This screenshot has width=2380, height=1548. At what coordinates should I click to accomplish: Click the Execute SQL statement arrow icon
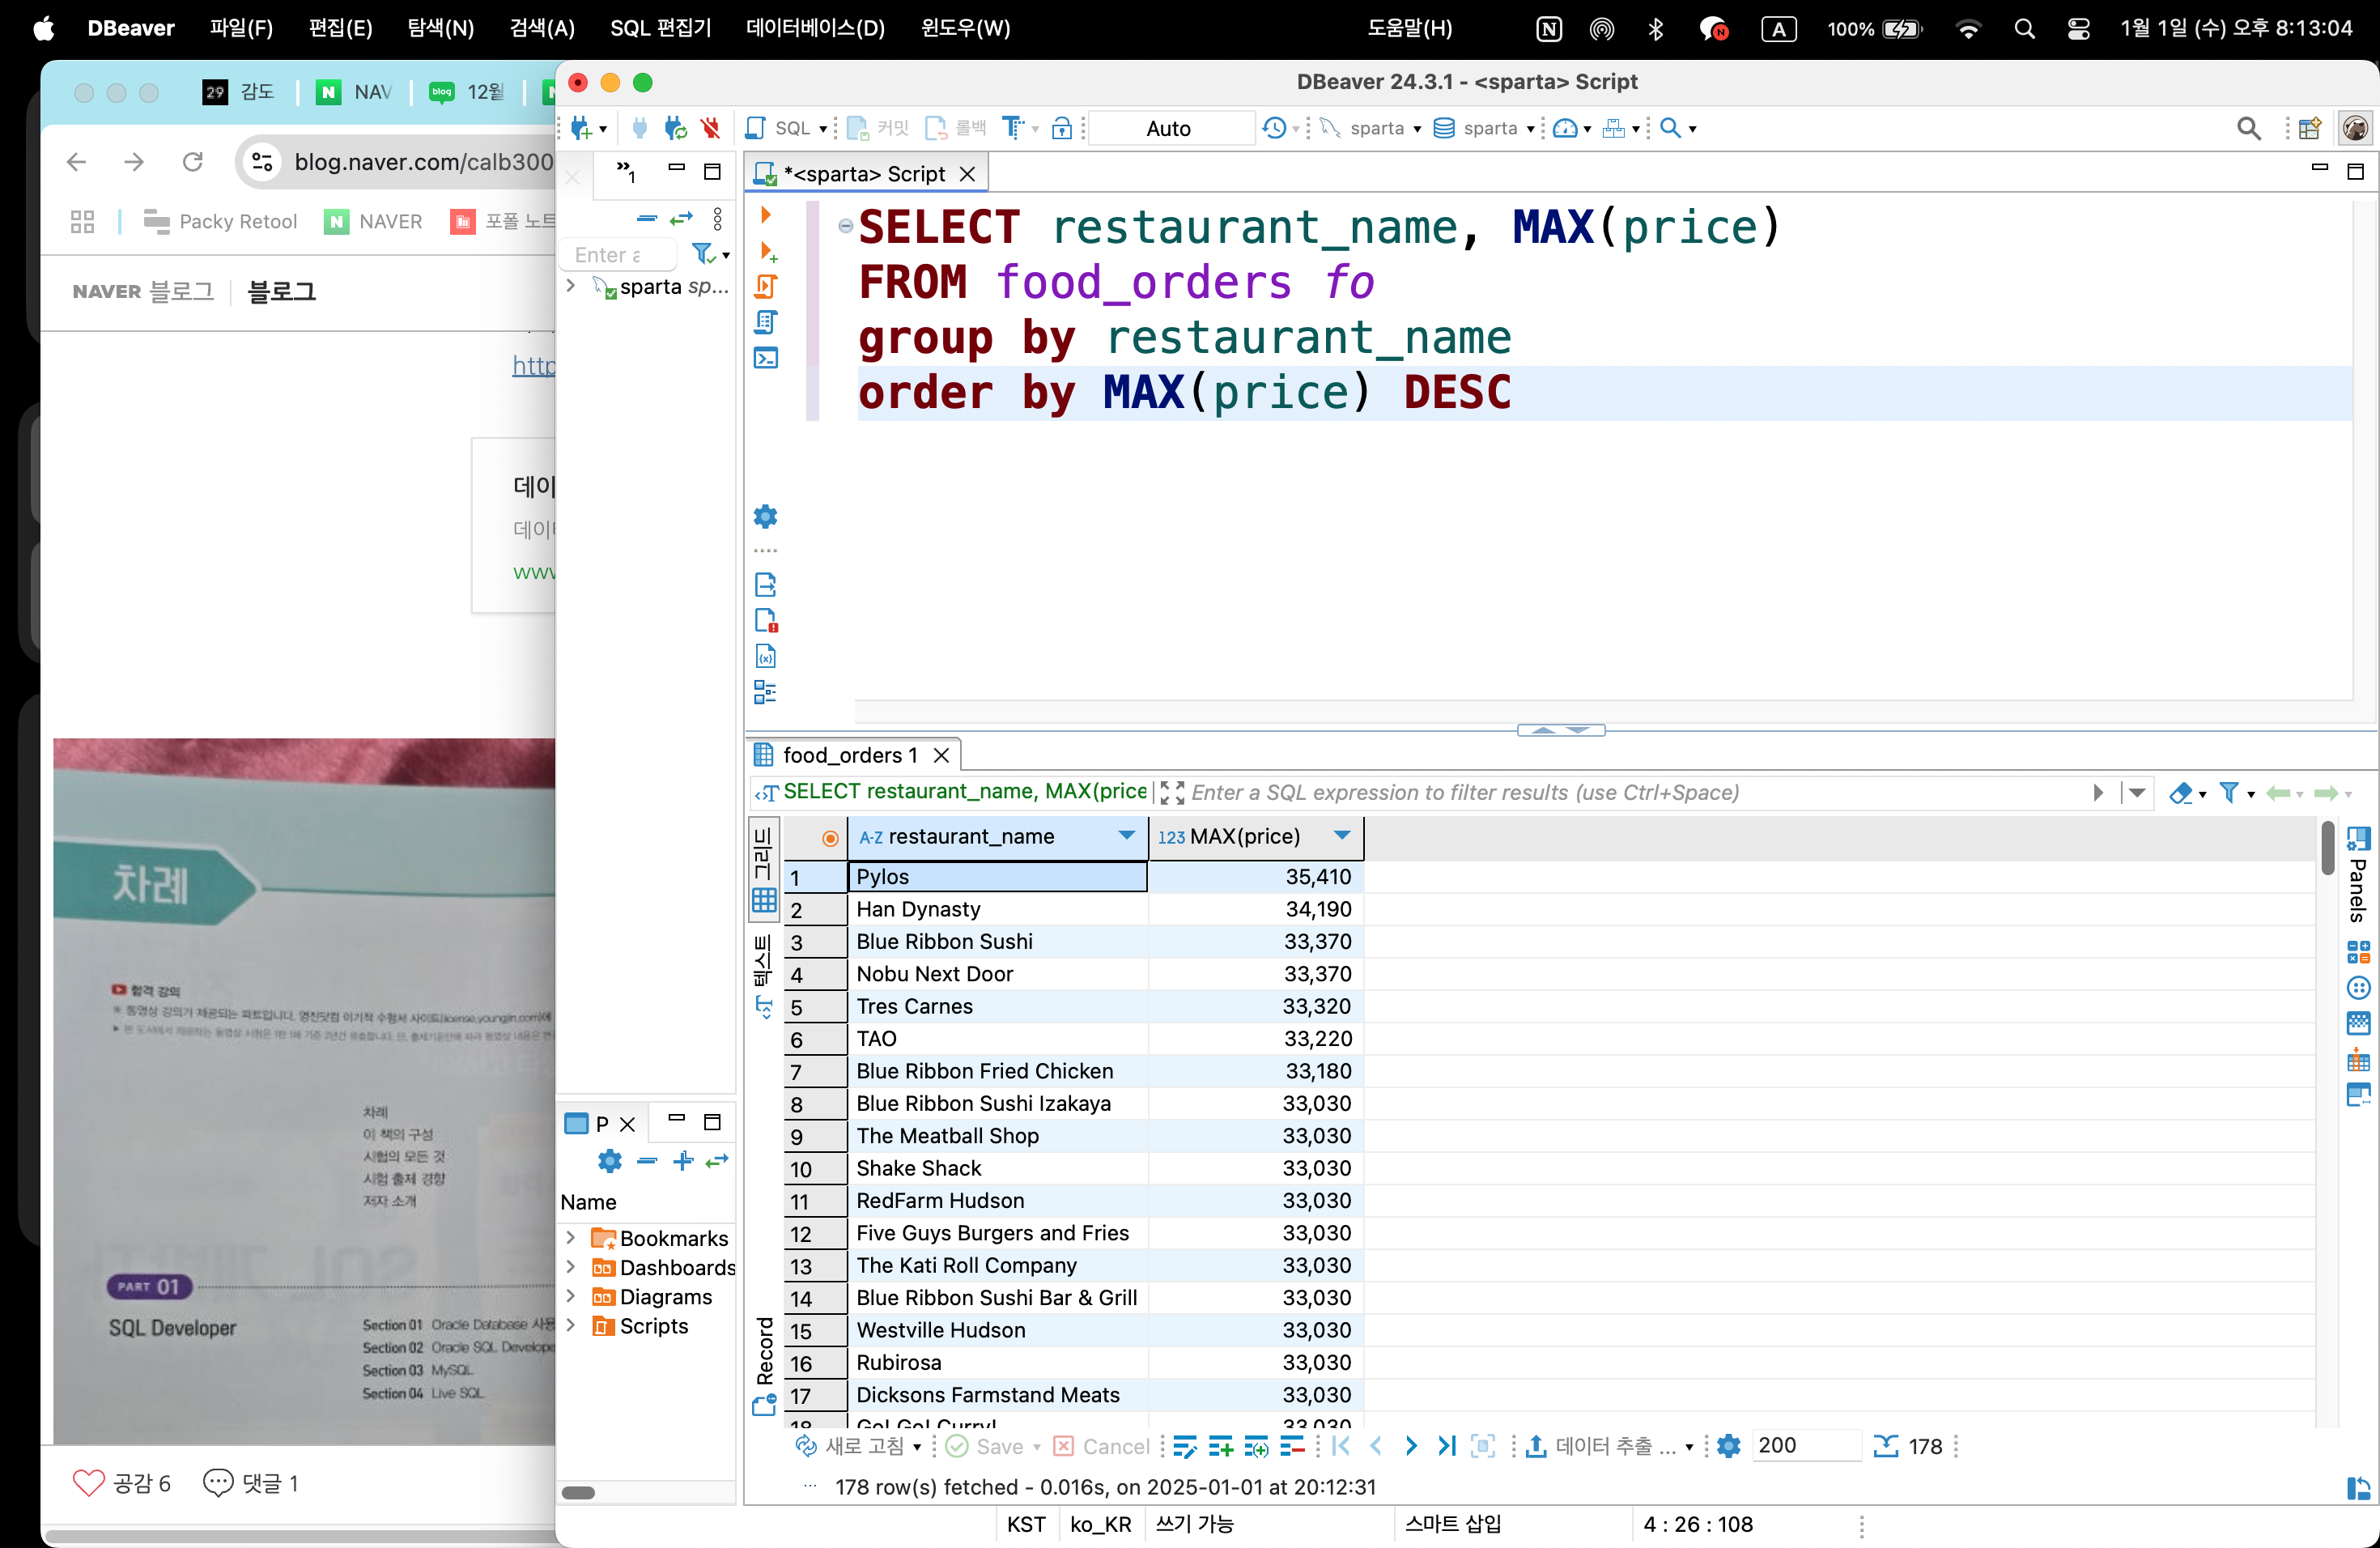[x=766, y=215]
